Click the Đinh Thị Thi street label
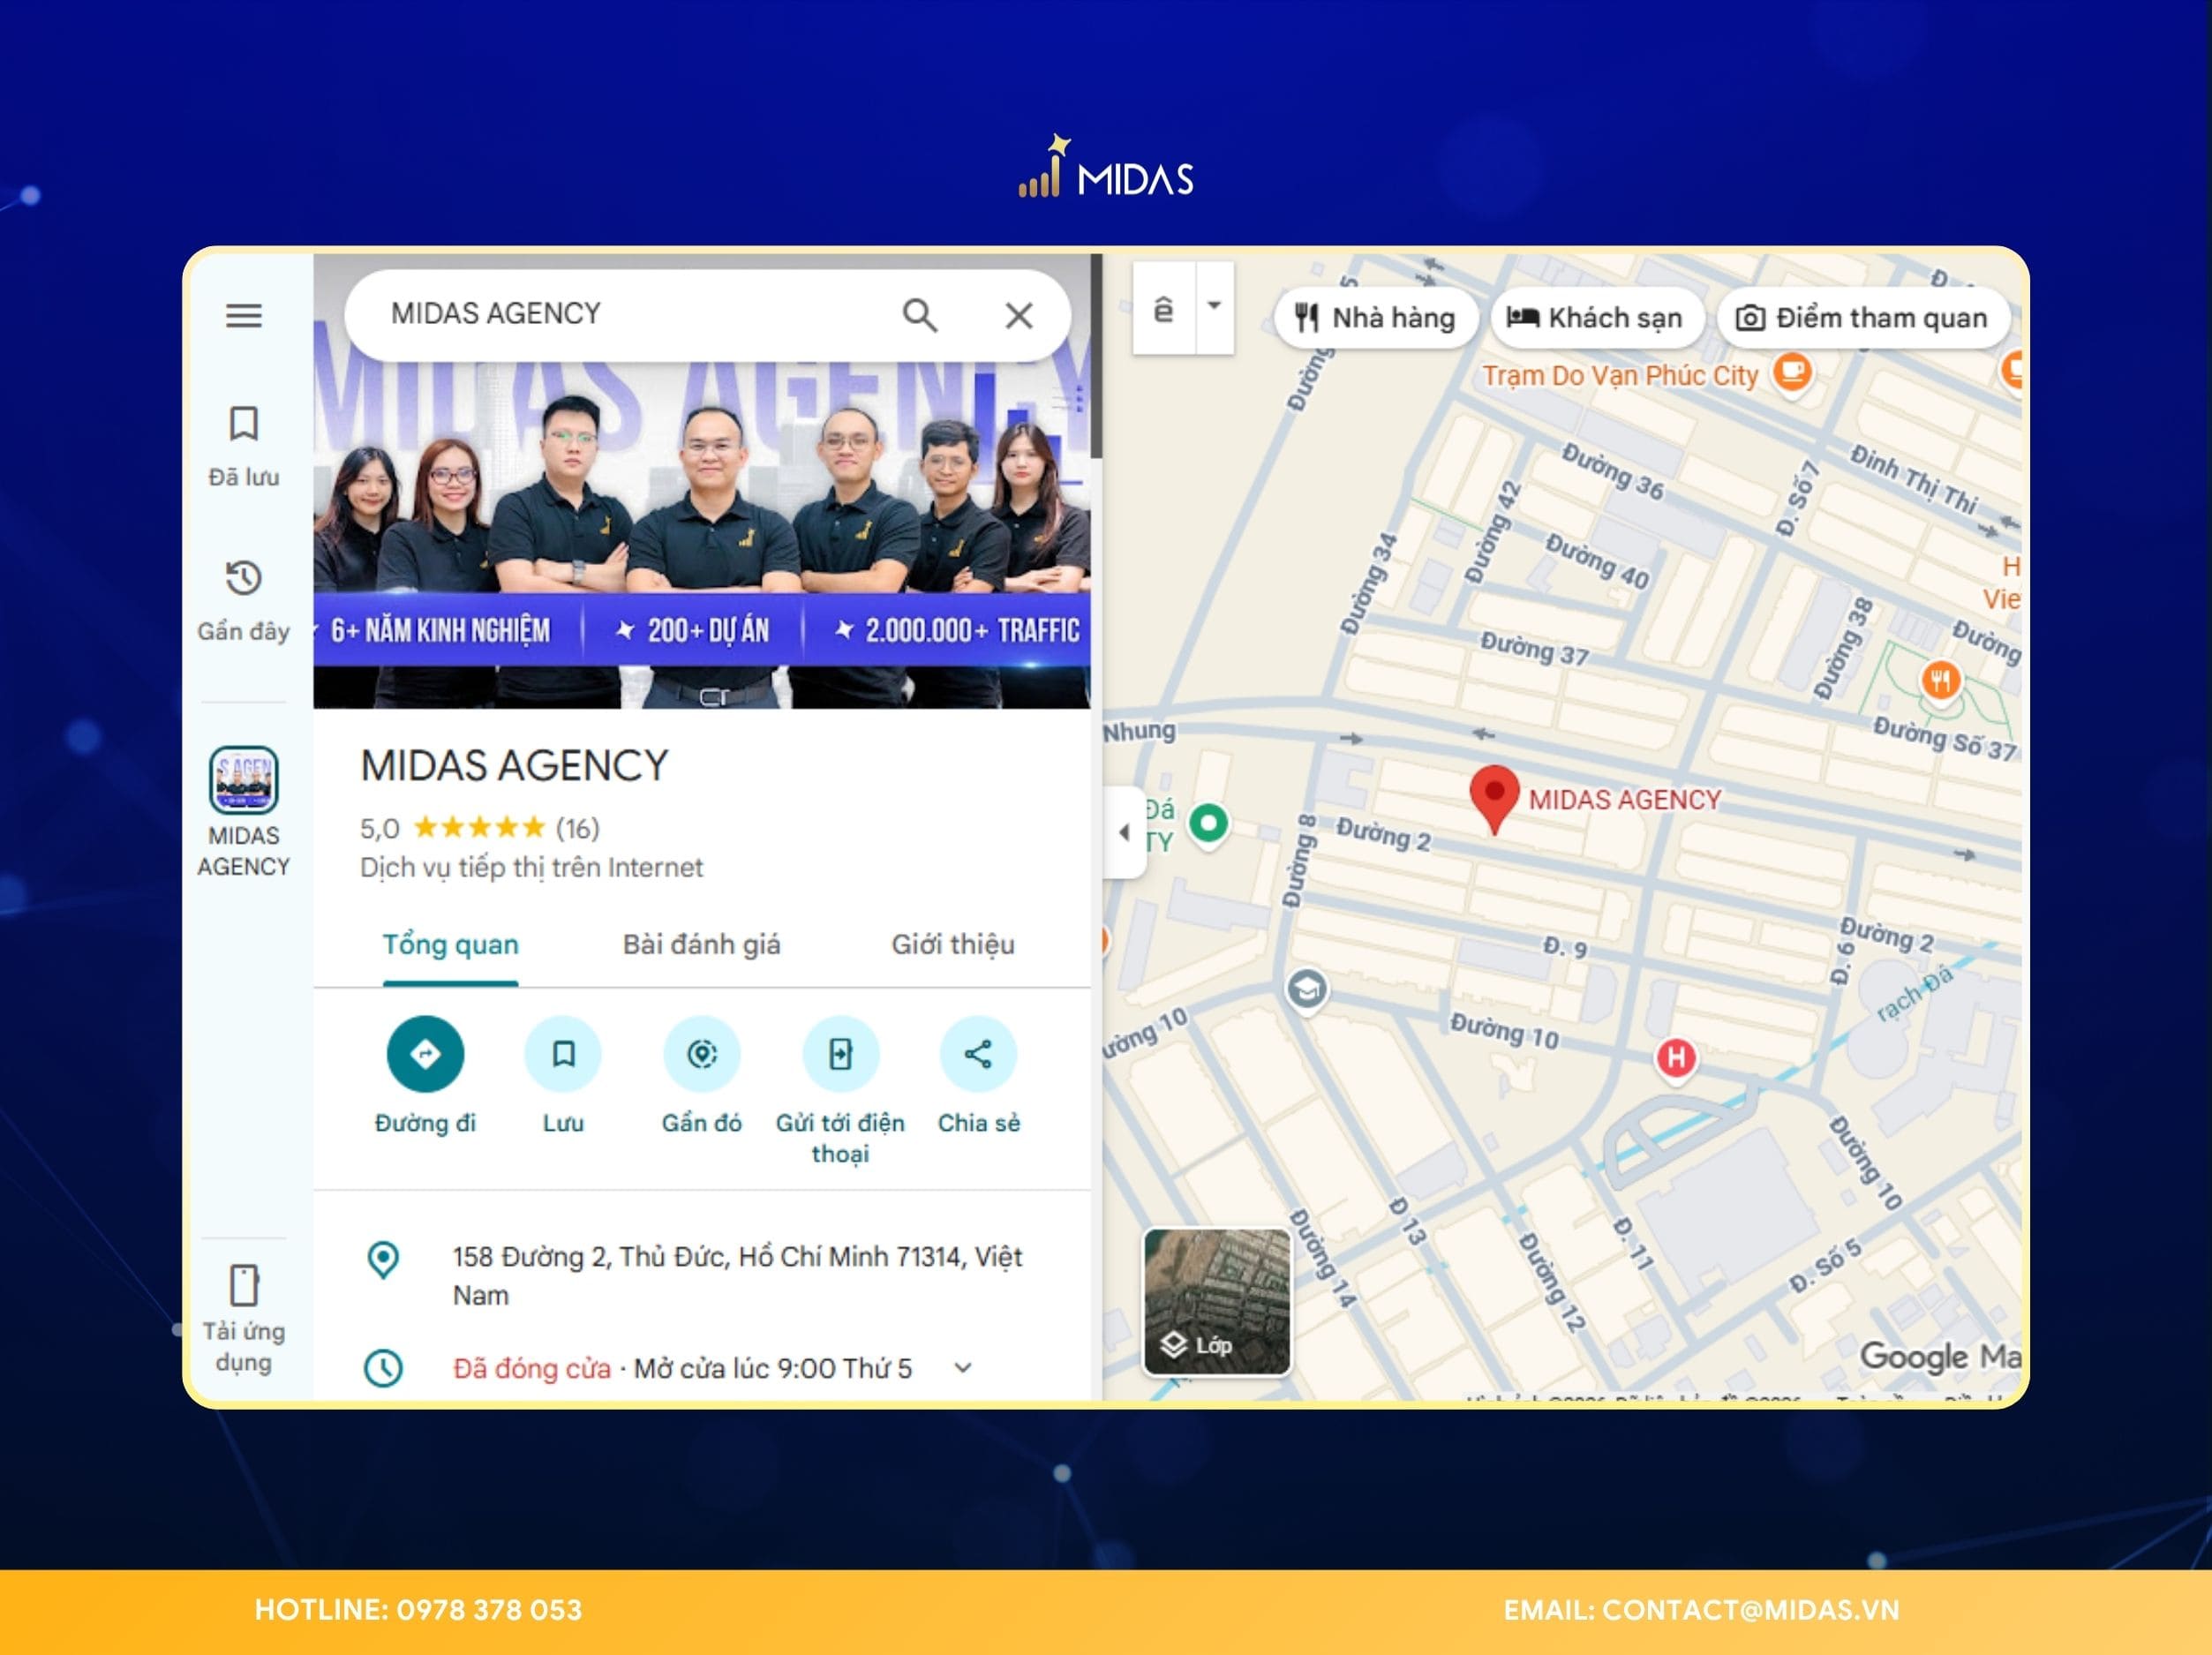This screenshot has height=1655, width=2212. (x=1914, y=480)
